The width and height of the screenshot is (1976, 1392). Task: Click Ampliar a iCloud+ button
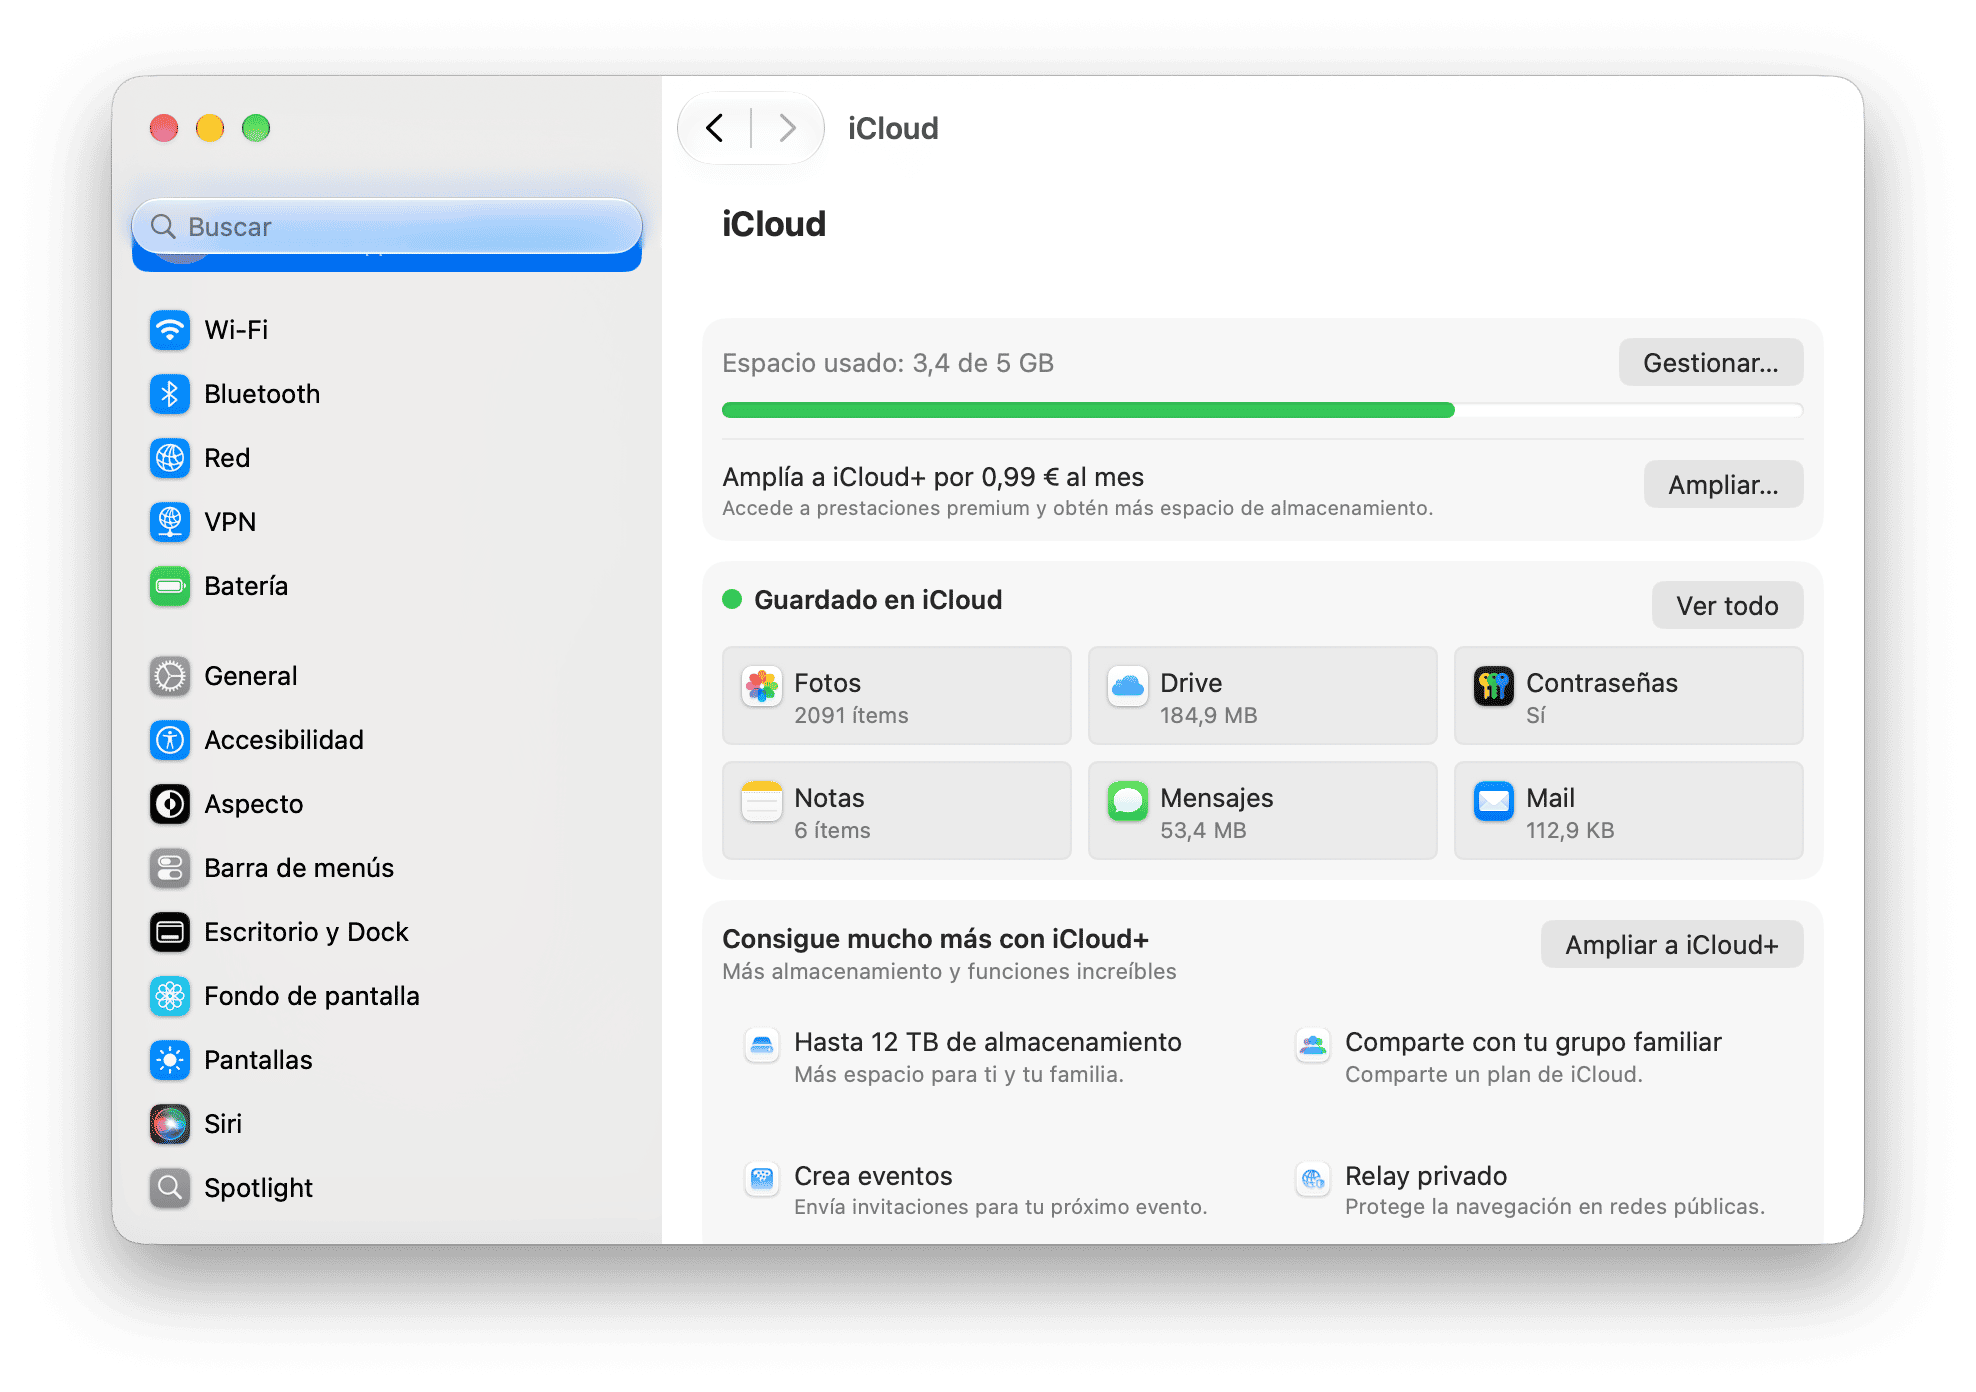(x=1672, y=944)
